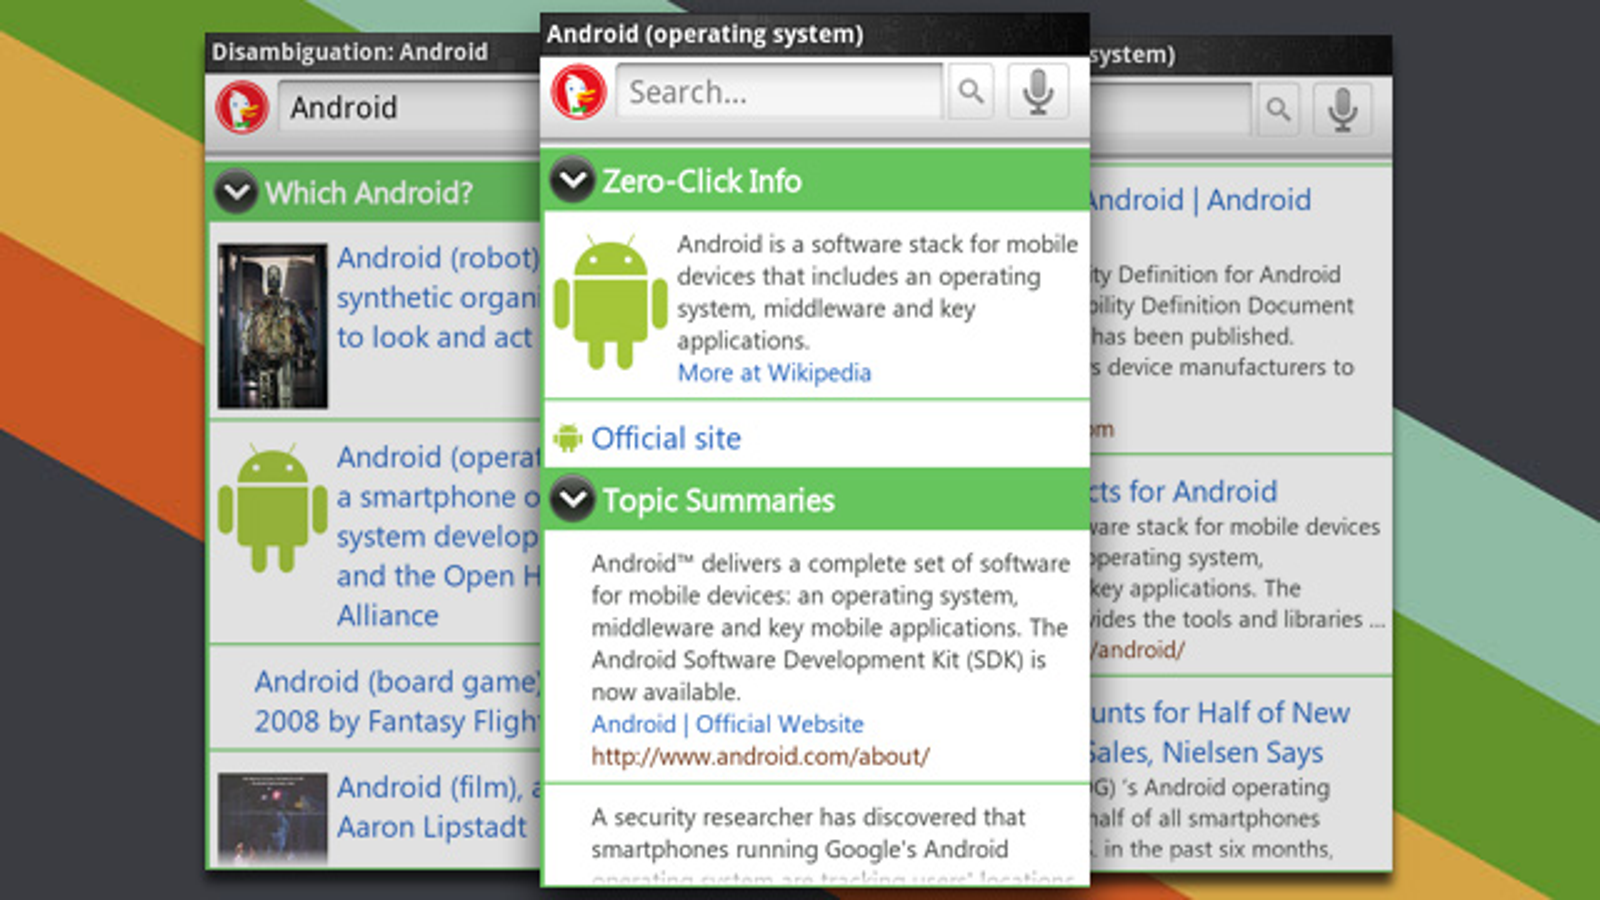Open the Android | Official Website link

point(727,724)
